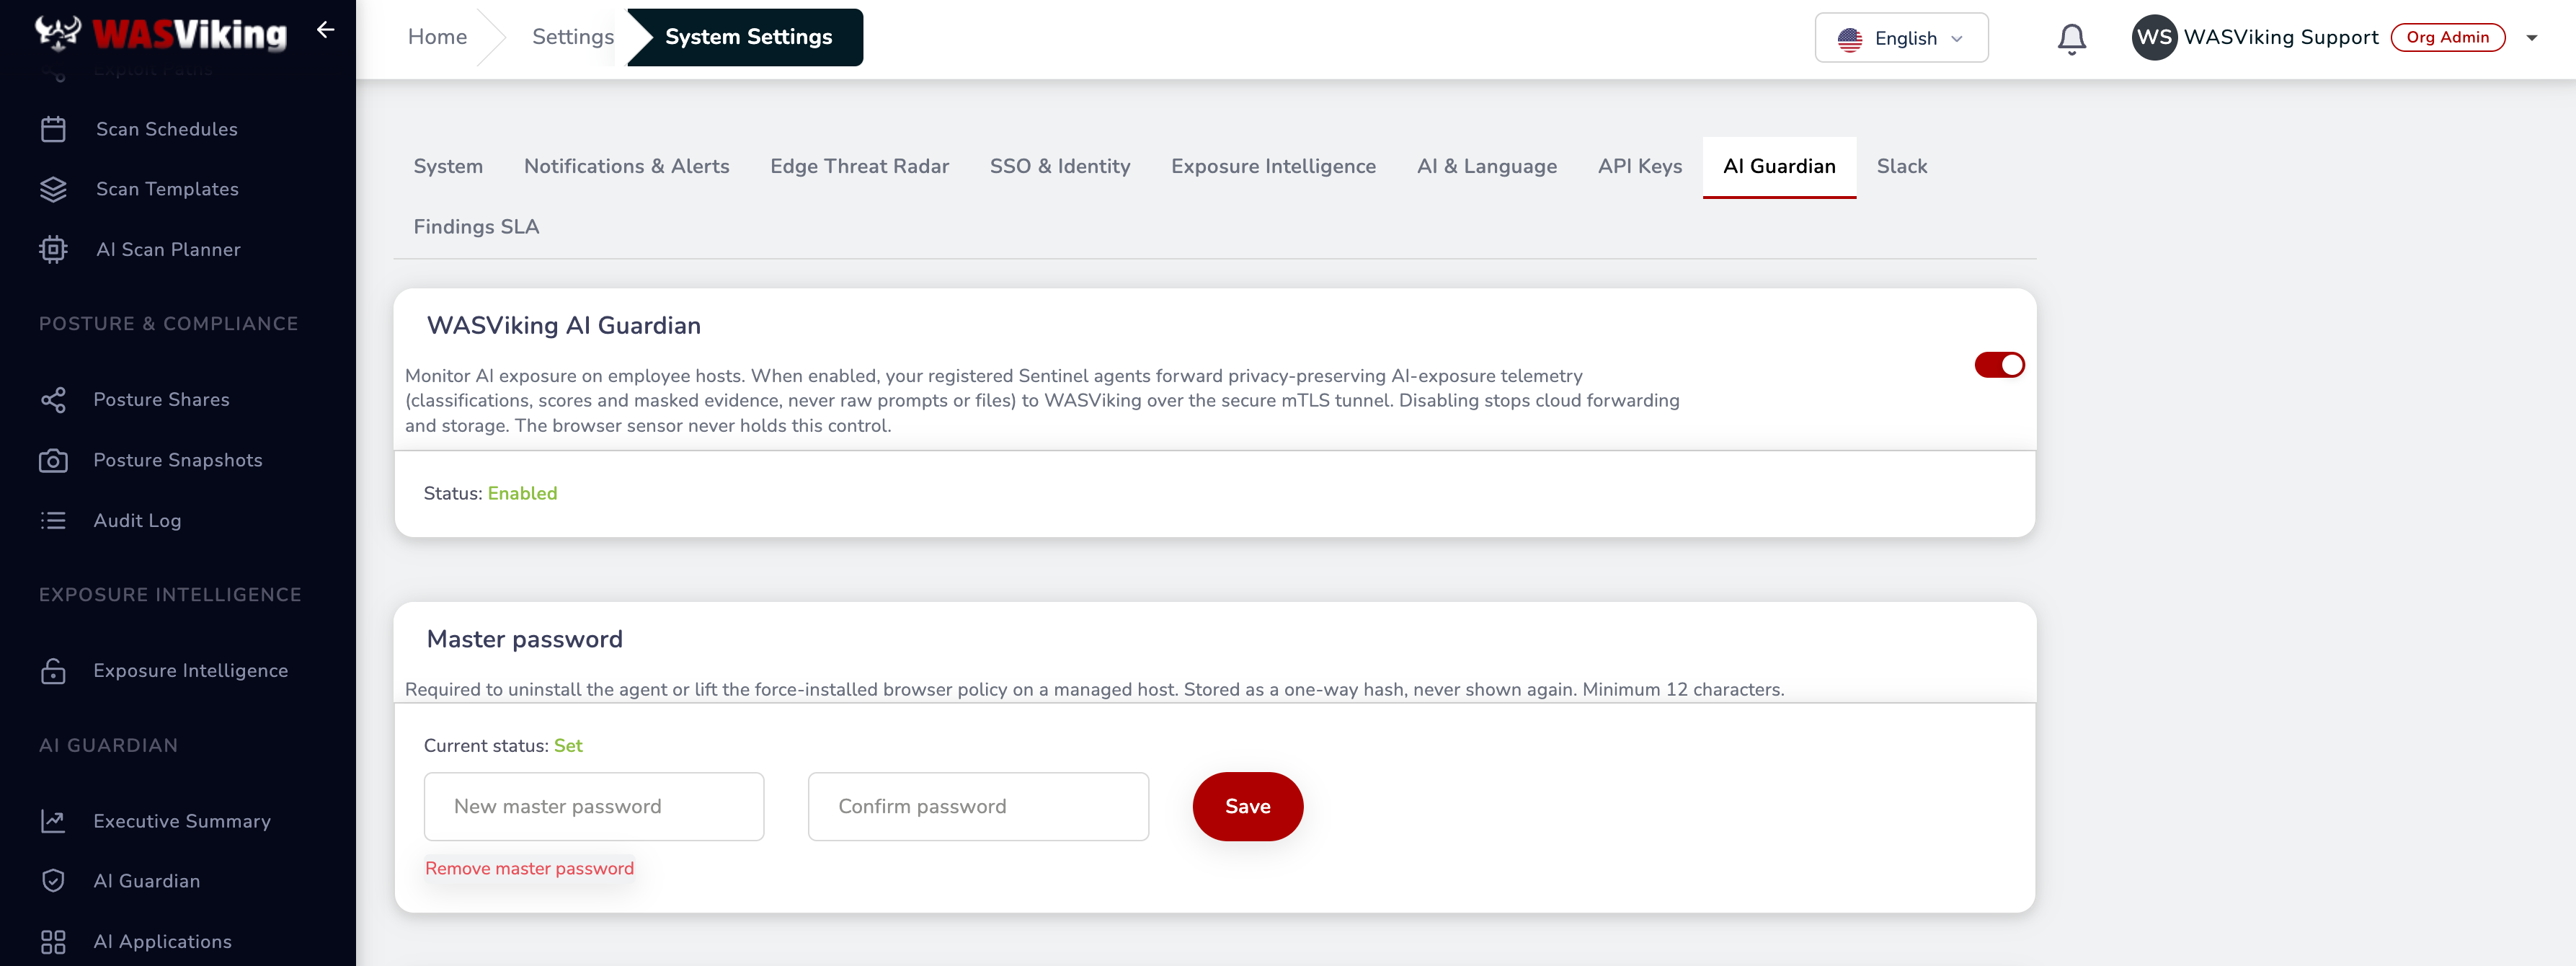Click the AI GUARDIAN section header

pyautogui.click(x=108, y=745)
